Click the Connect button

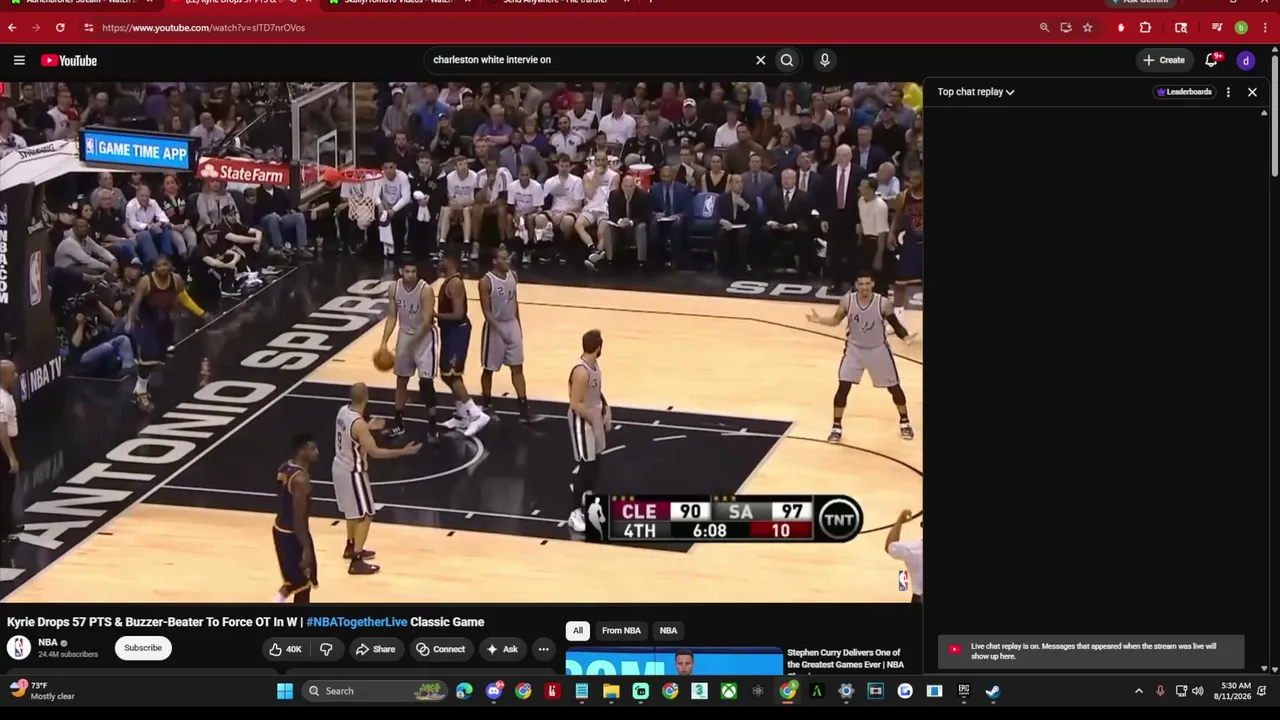tap(440, 649)
